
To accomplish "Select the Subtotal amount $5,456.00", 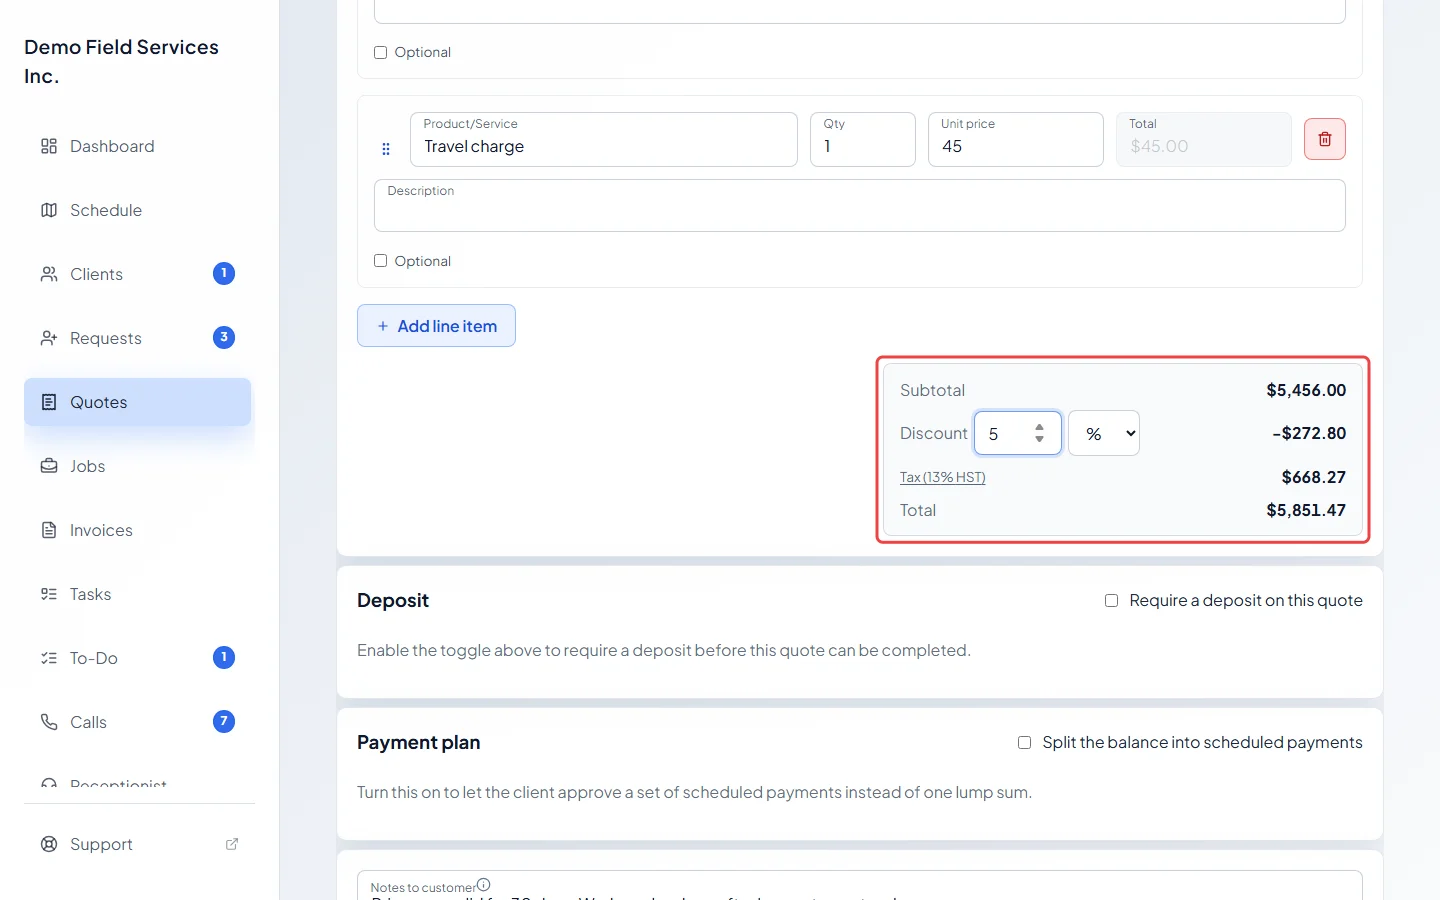I will coord(1306,390).
